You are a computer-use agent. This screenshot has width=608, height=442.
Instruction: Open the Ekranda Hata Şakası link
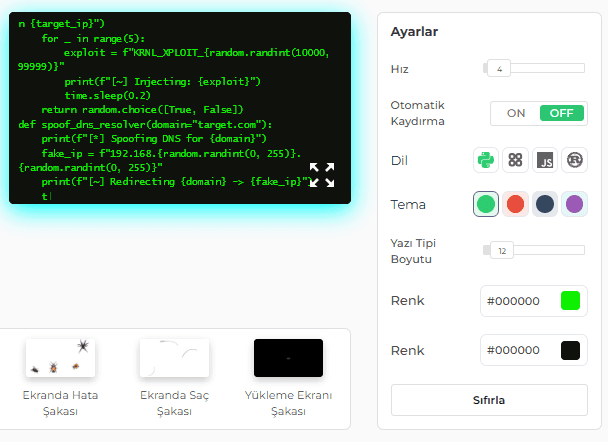pyautogui.click(x=60, y=403)
